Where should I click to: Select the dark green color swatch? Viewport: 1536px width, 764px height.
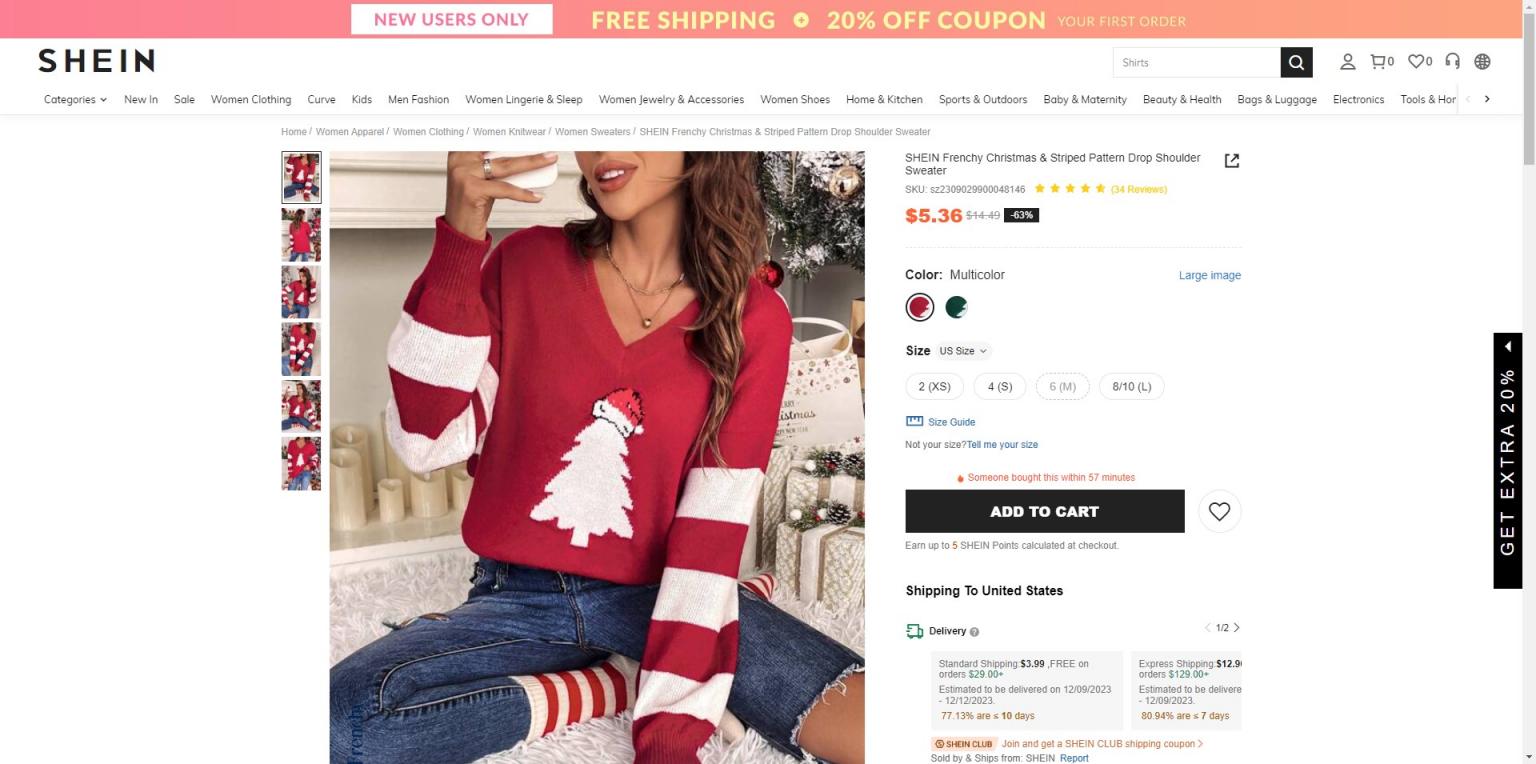956,307
